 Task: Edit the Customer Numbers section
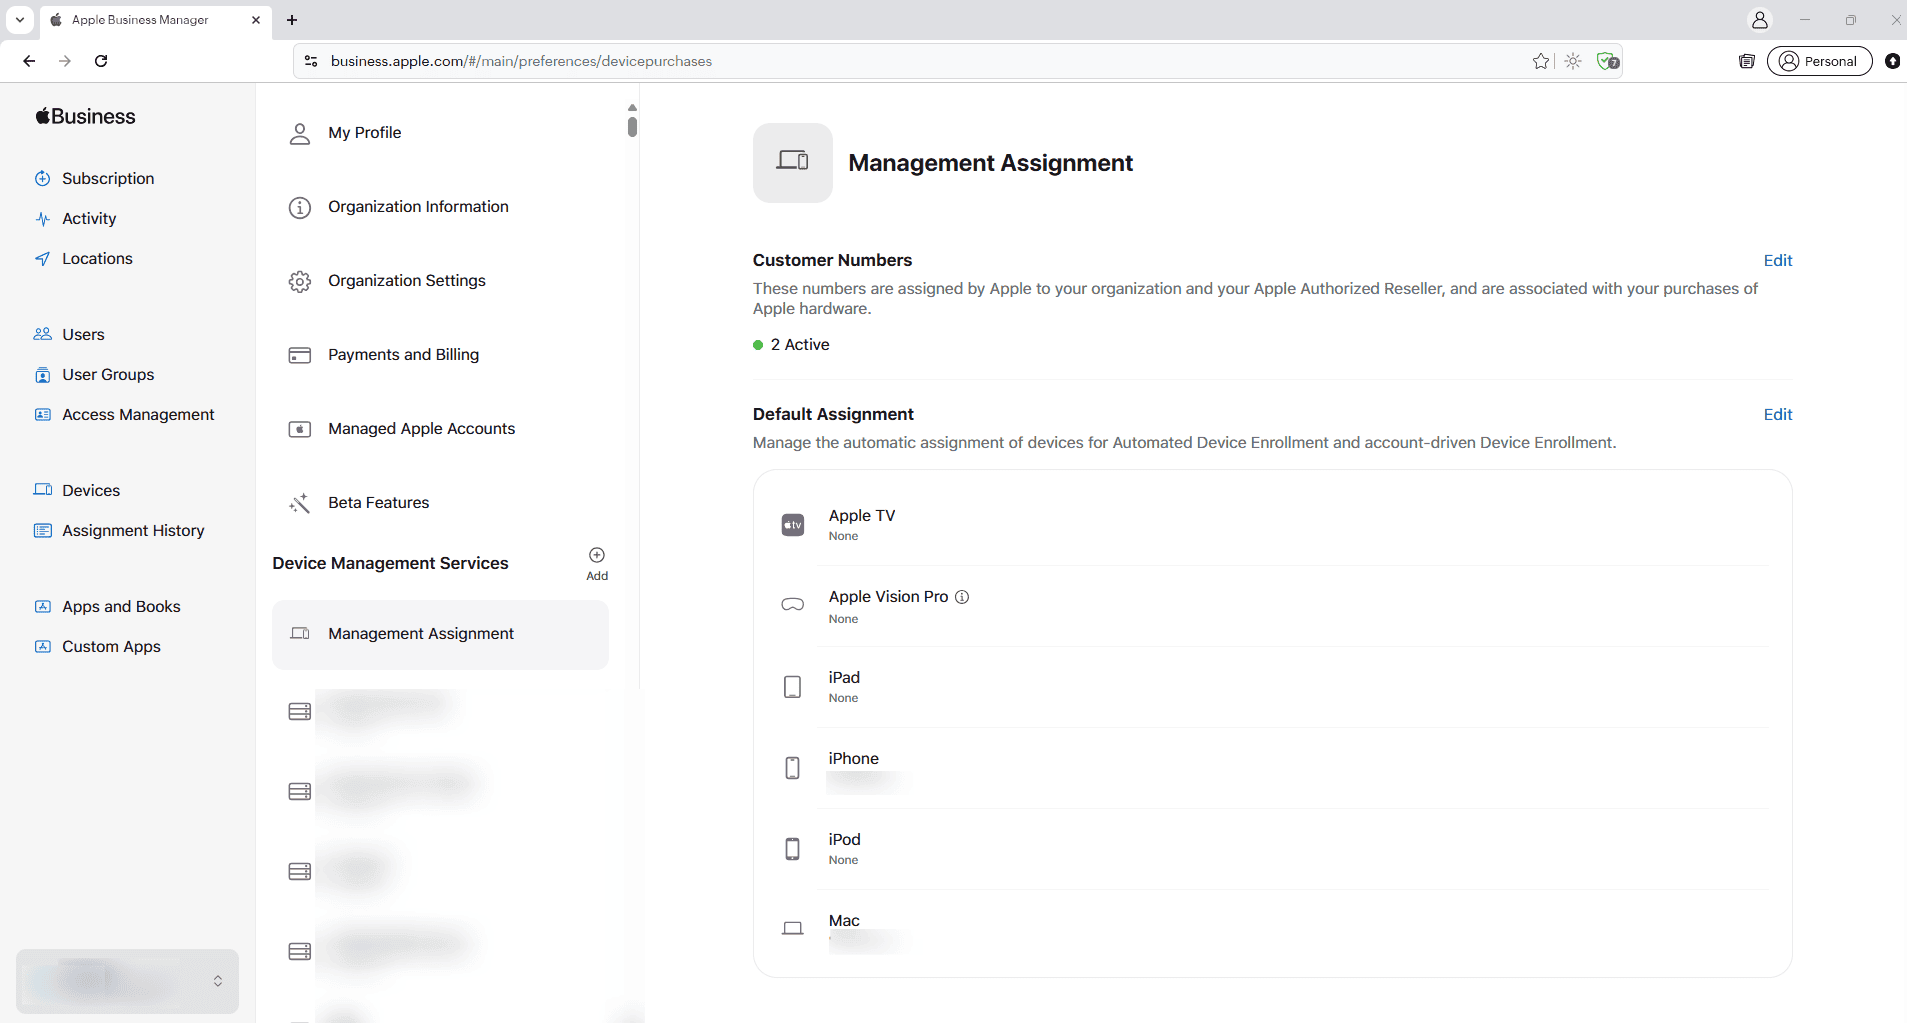pyautogui.click(x=1777, y=261)
